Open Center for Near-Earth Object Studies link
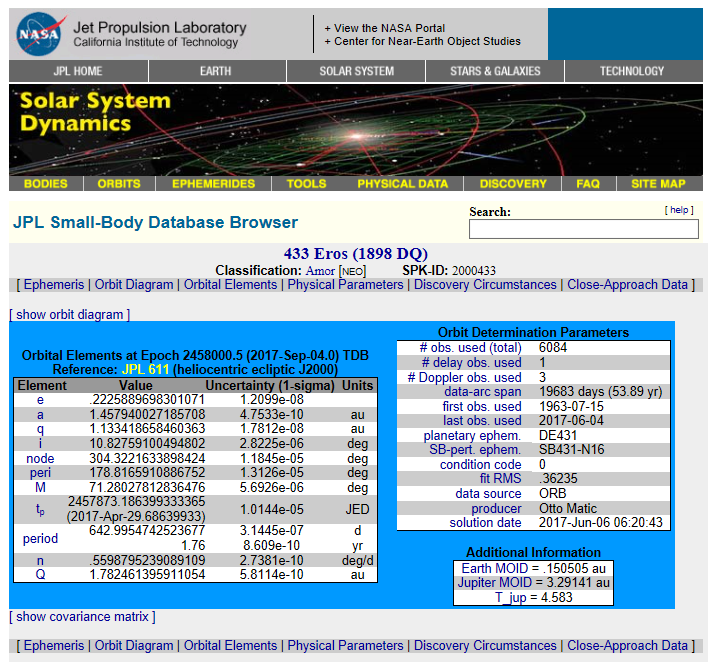This screenshot has height=662, width=708. (x=423, y=41)
